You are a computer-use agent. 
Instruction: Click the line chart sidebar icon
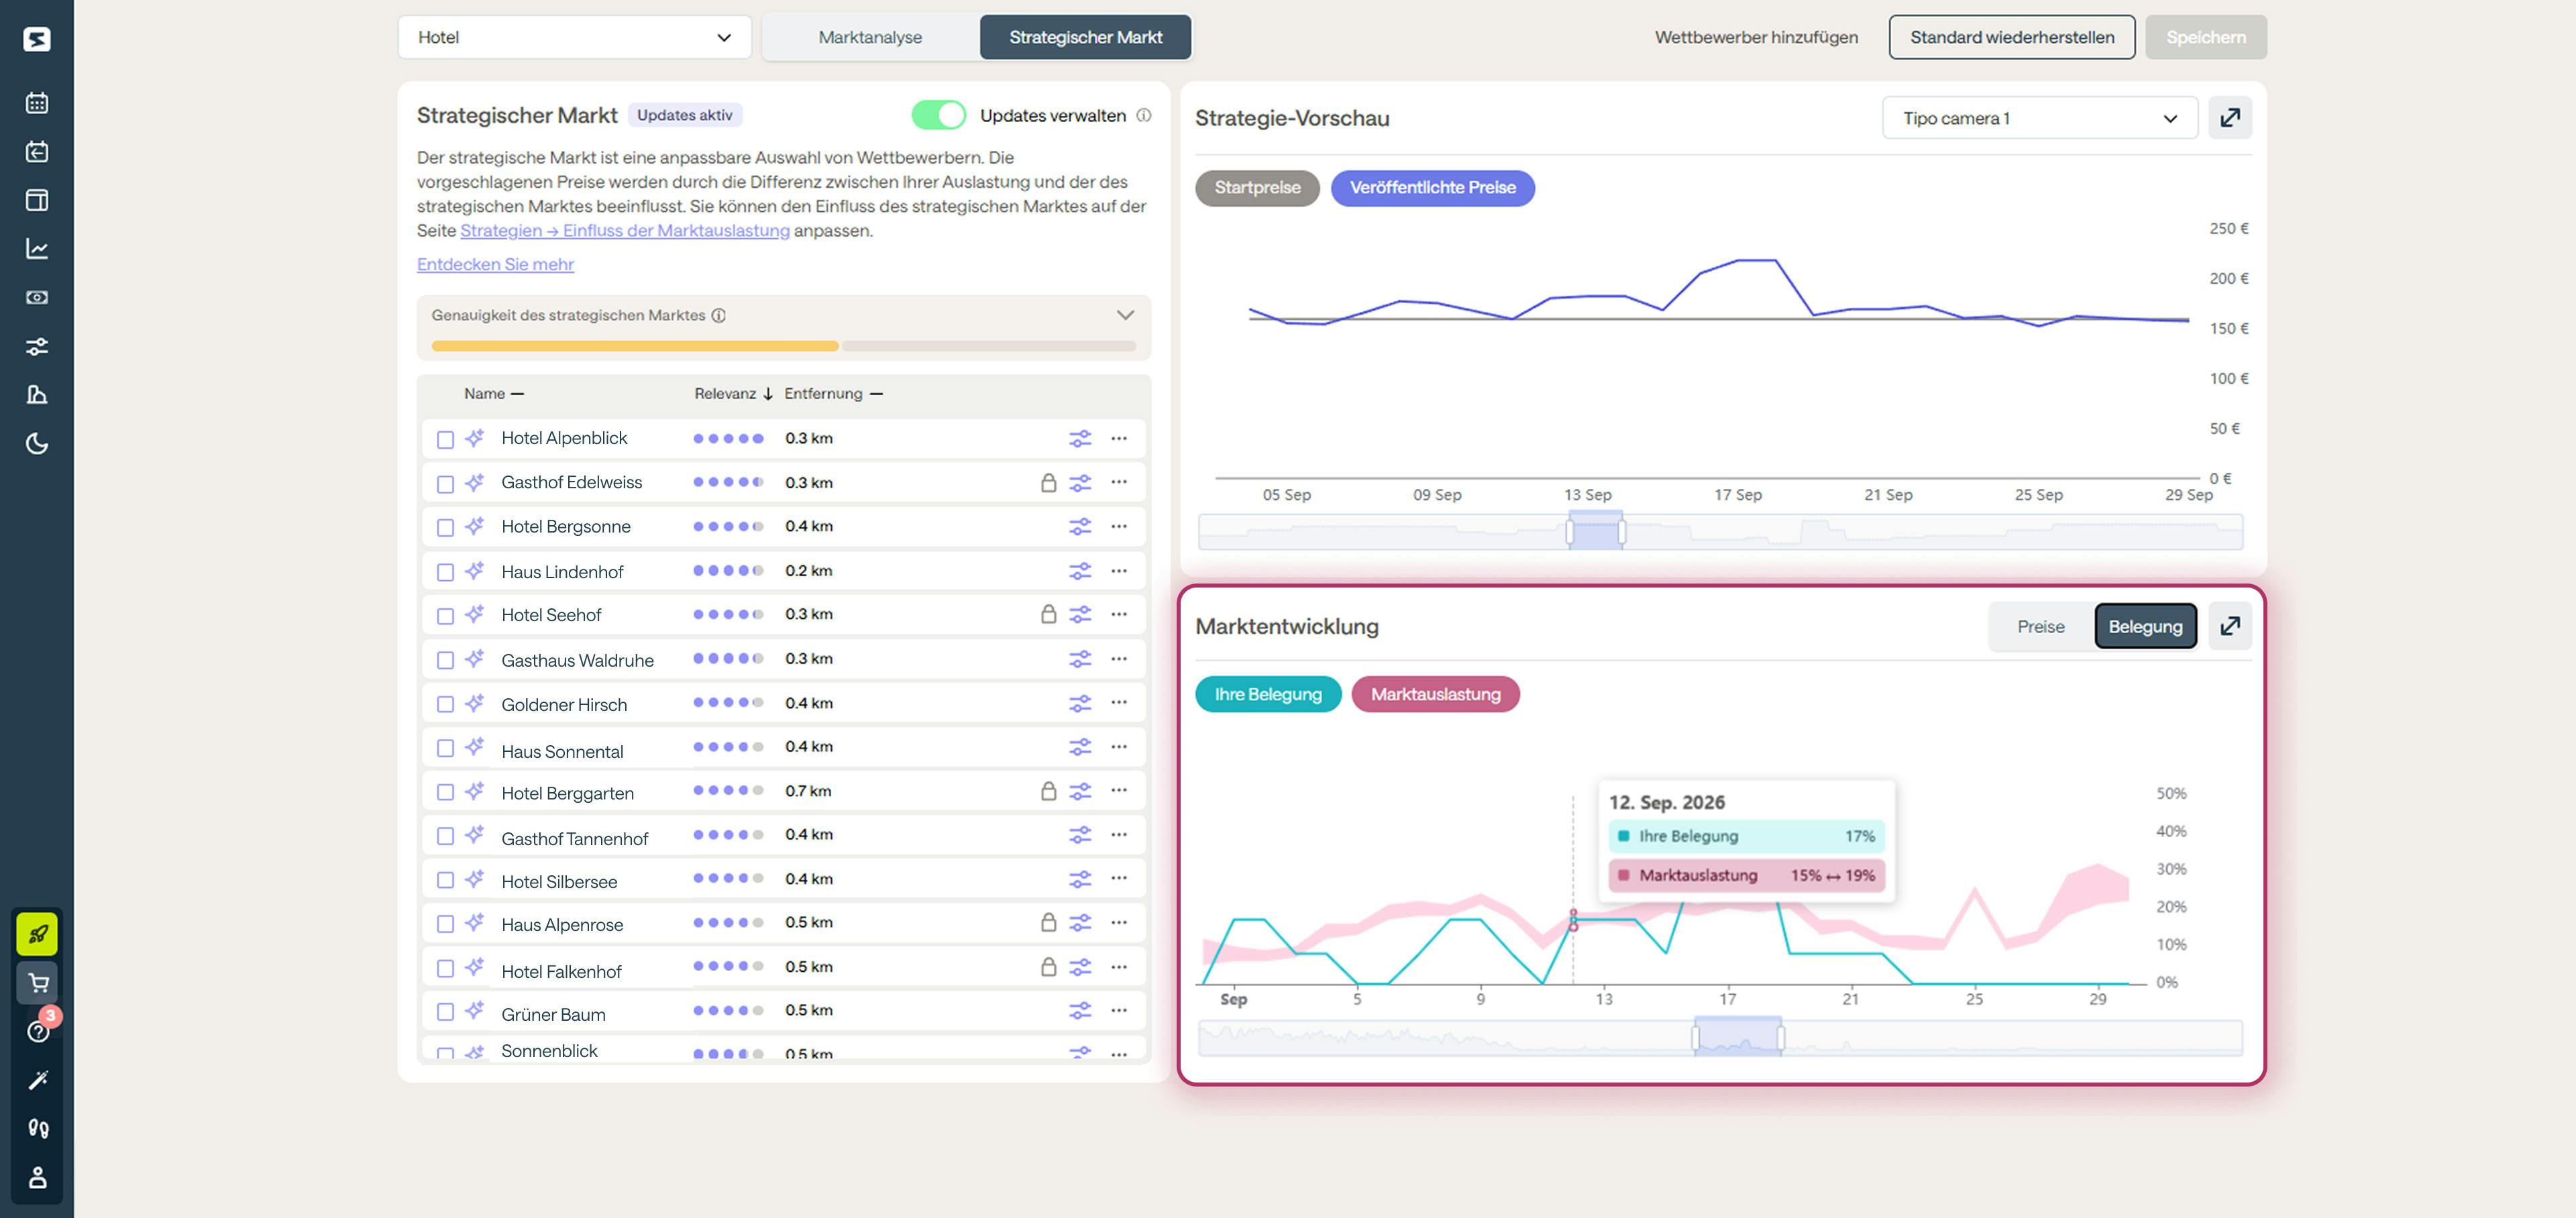[x=37, y=249]
